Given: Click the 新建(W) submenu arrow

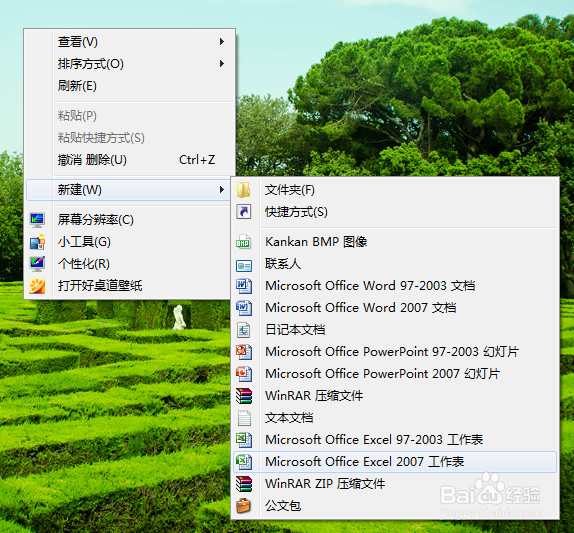Looking at the screenshot, I should click(221, 190).
